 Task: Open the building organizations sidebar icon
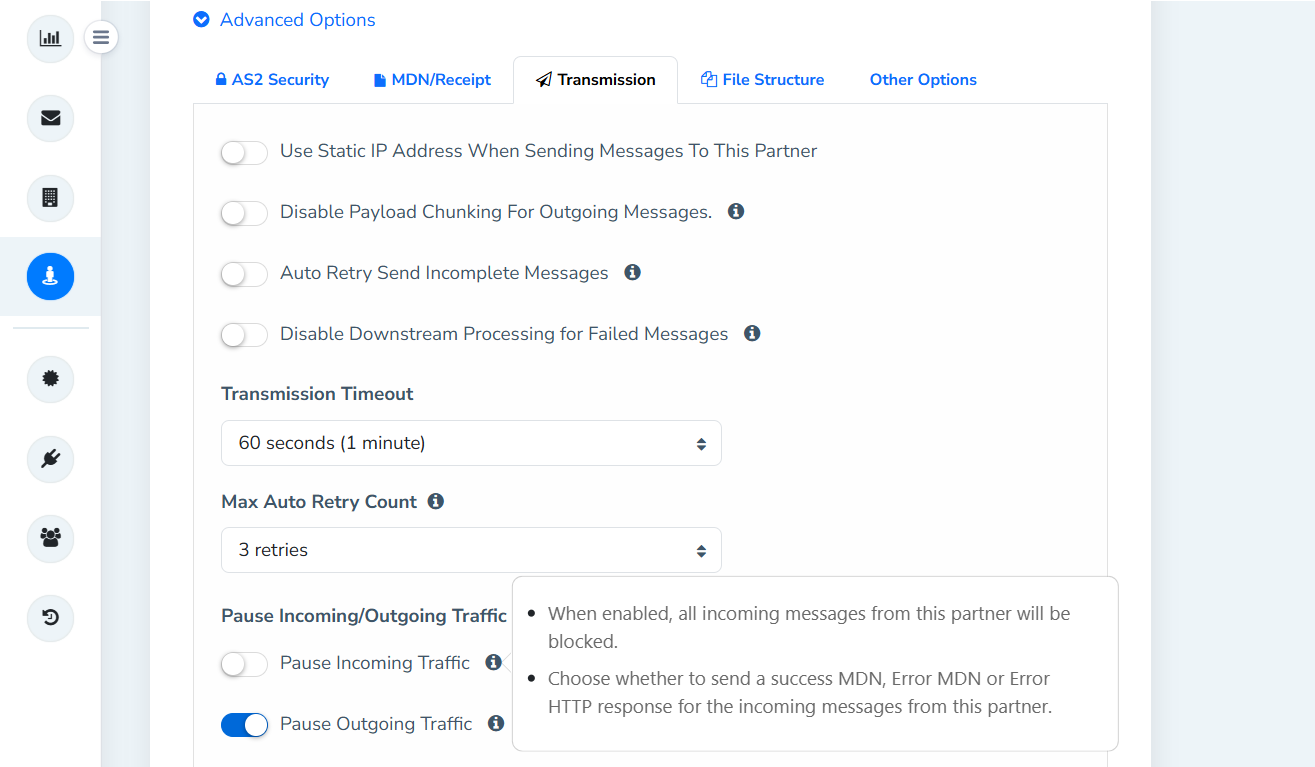(x=50, y=197)
